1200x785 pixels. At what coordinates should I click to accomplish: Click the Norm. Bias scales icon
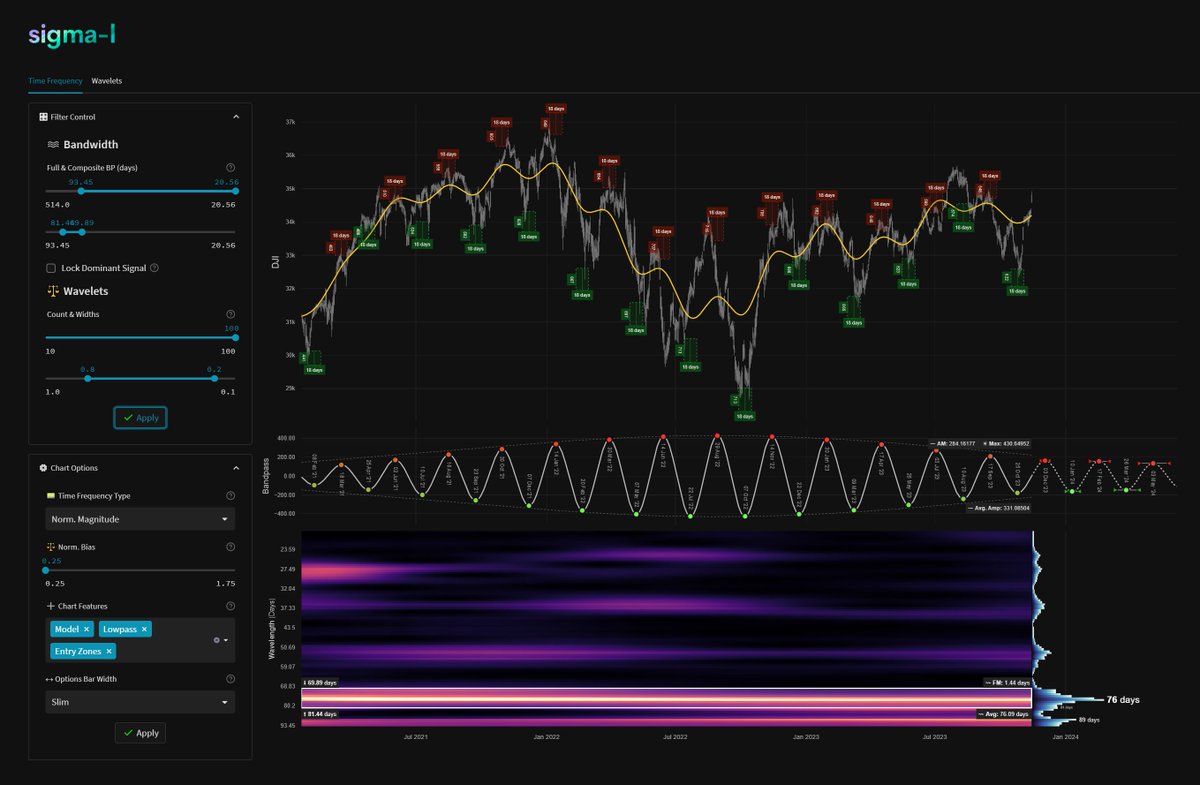(x=51, y=547)
